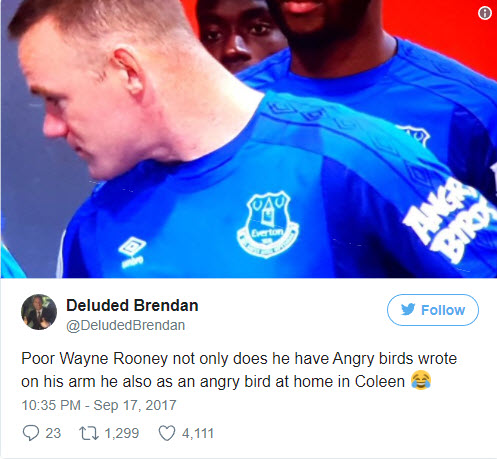Like the tweet with the heart icon

tap(167, 433)
